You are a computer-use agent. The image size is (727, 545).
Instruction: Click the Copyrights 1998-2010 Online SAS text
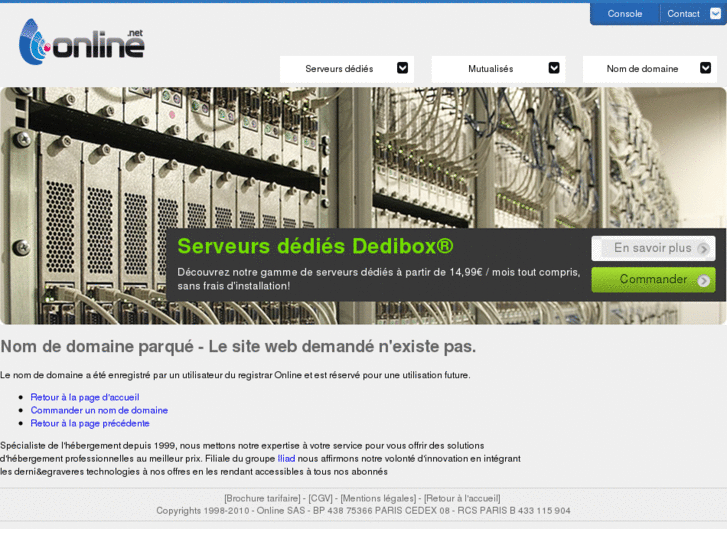click(364, 510)
